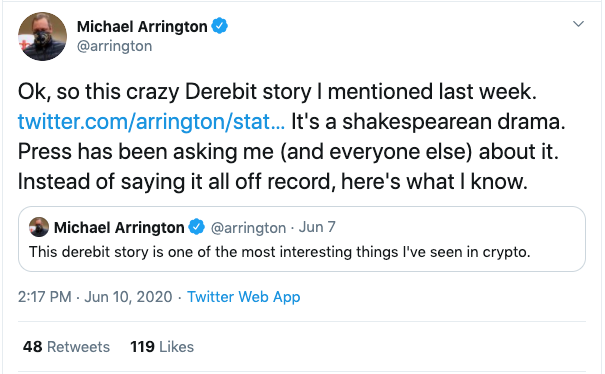The height and width of the screenshot is (374, 605).
Task: Click the @arrington handle under the name
Action: click(x=115, y=46)
